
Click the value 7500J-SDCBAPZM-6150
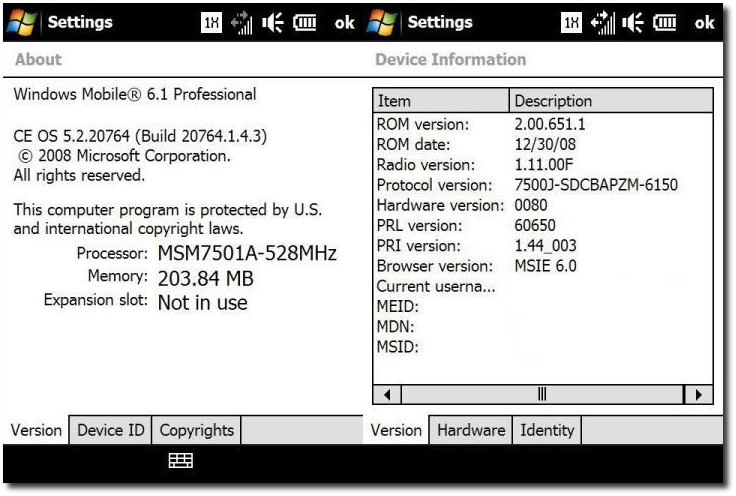596,185
